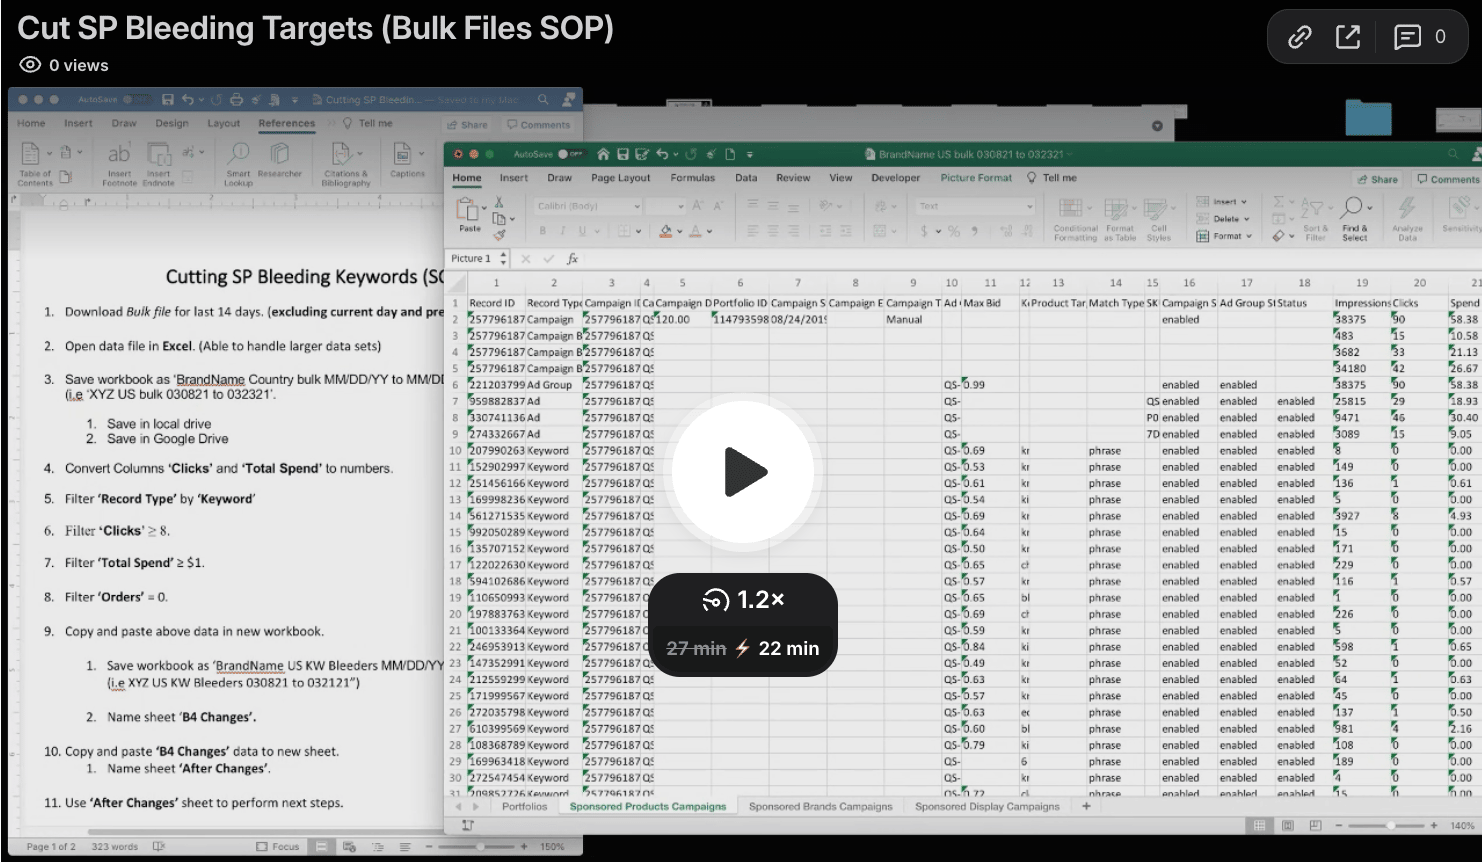Copy the video link with the chain icon
Screen dimensions: 1482x862
[1299, 38]
